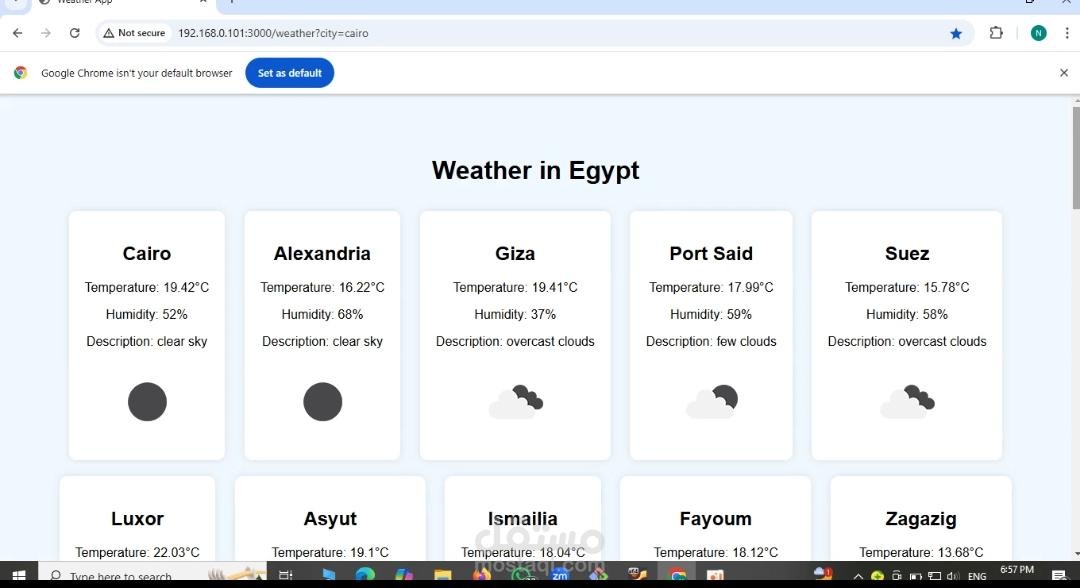Screen dimensions: 1080x588
Task: Click Temperature: 22.03°C in Luxor card
Action: 137,552
